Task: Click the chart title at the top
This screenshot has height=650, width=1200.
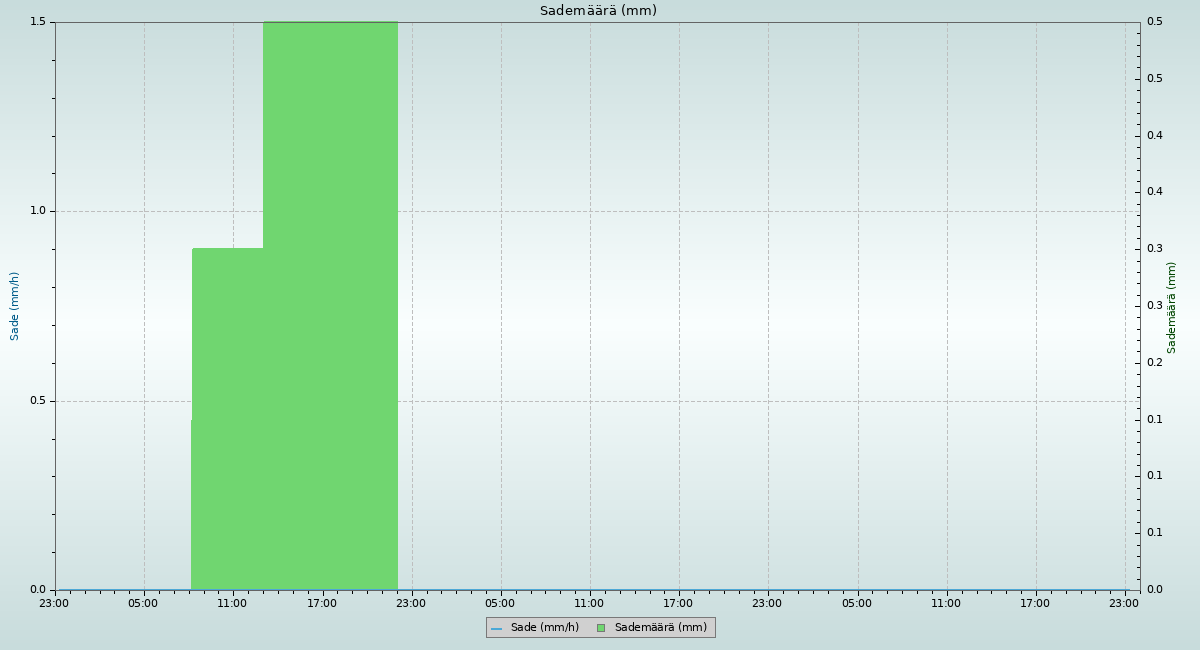Action: (x=598, y=11)
